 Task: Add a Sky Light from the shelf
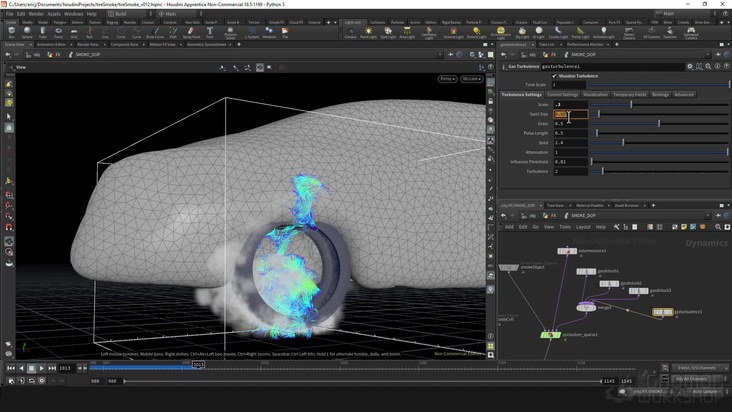tap(522, 32)
